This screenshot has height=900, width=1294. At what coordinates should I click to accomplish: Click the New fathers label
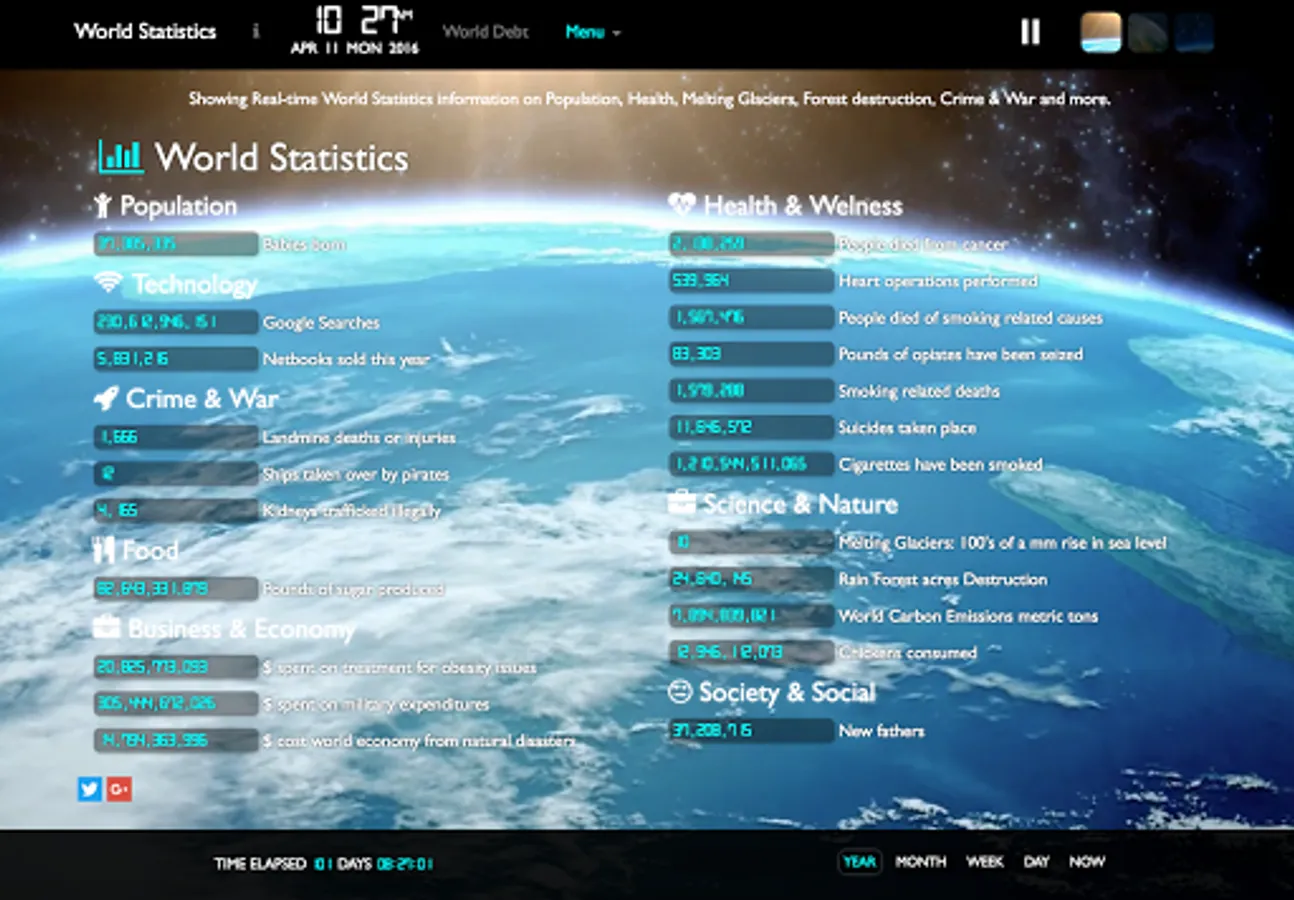(x=881, y=731)
